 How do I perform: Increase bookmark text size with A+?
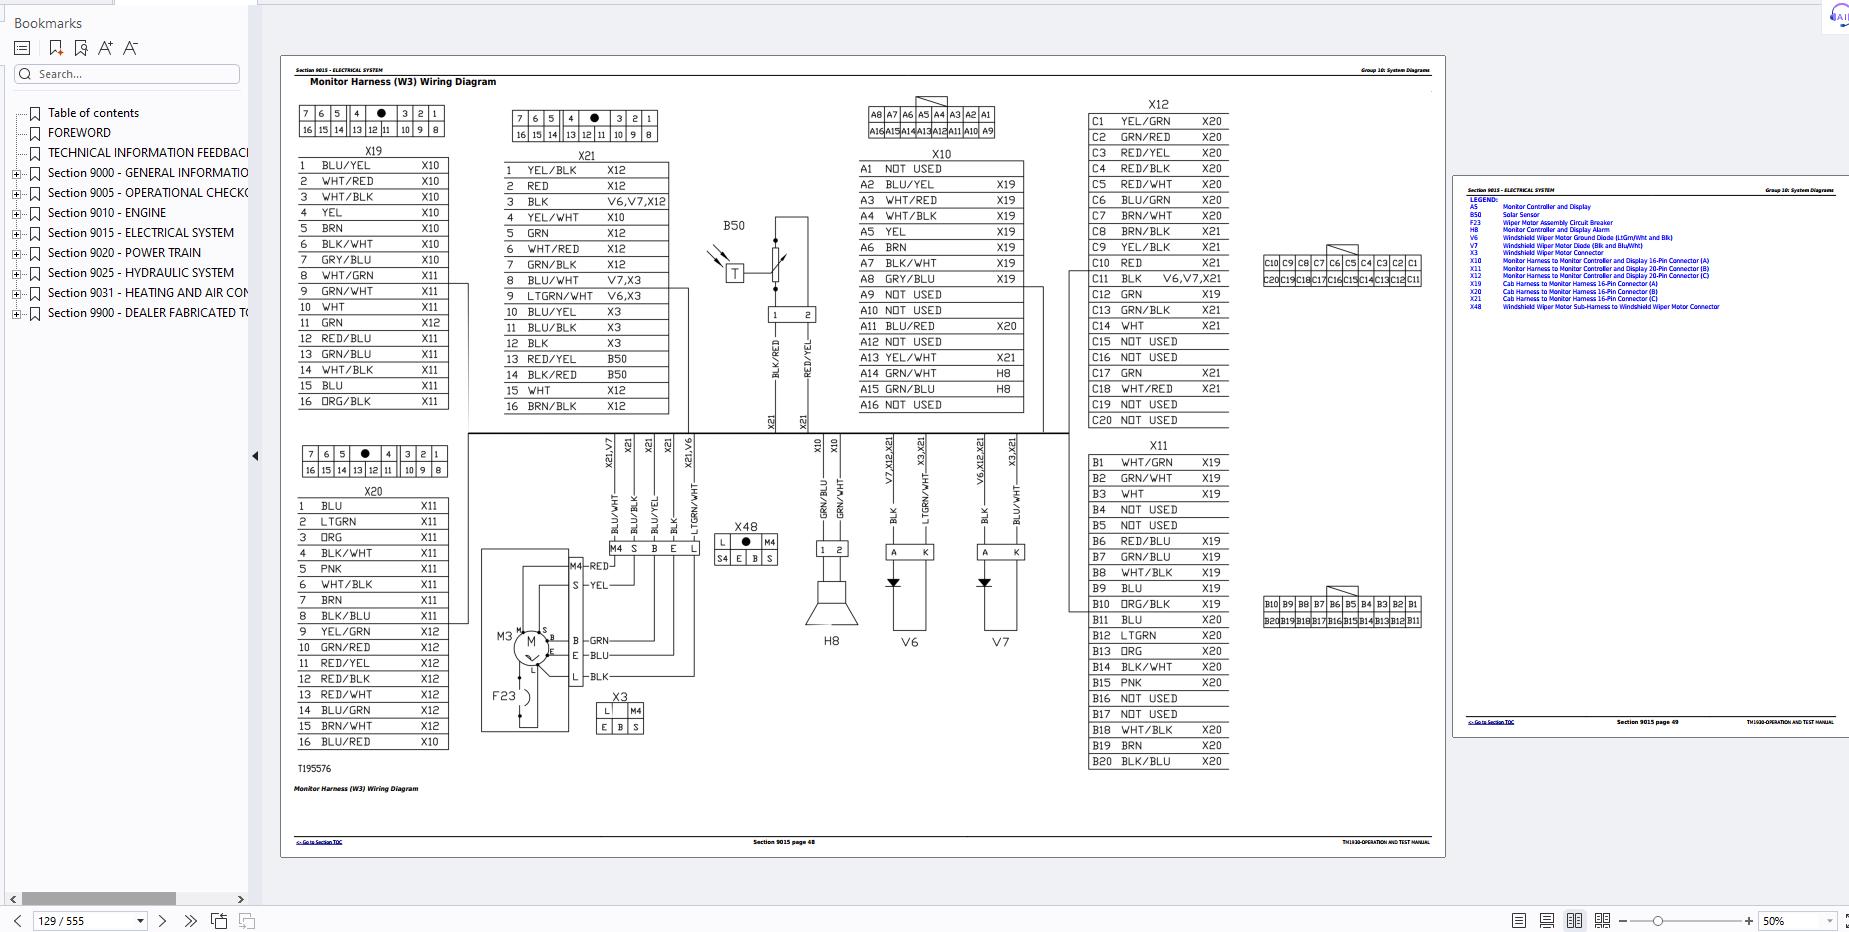click(105, 48)
